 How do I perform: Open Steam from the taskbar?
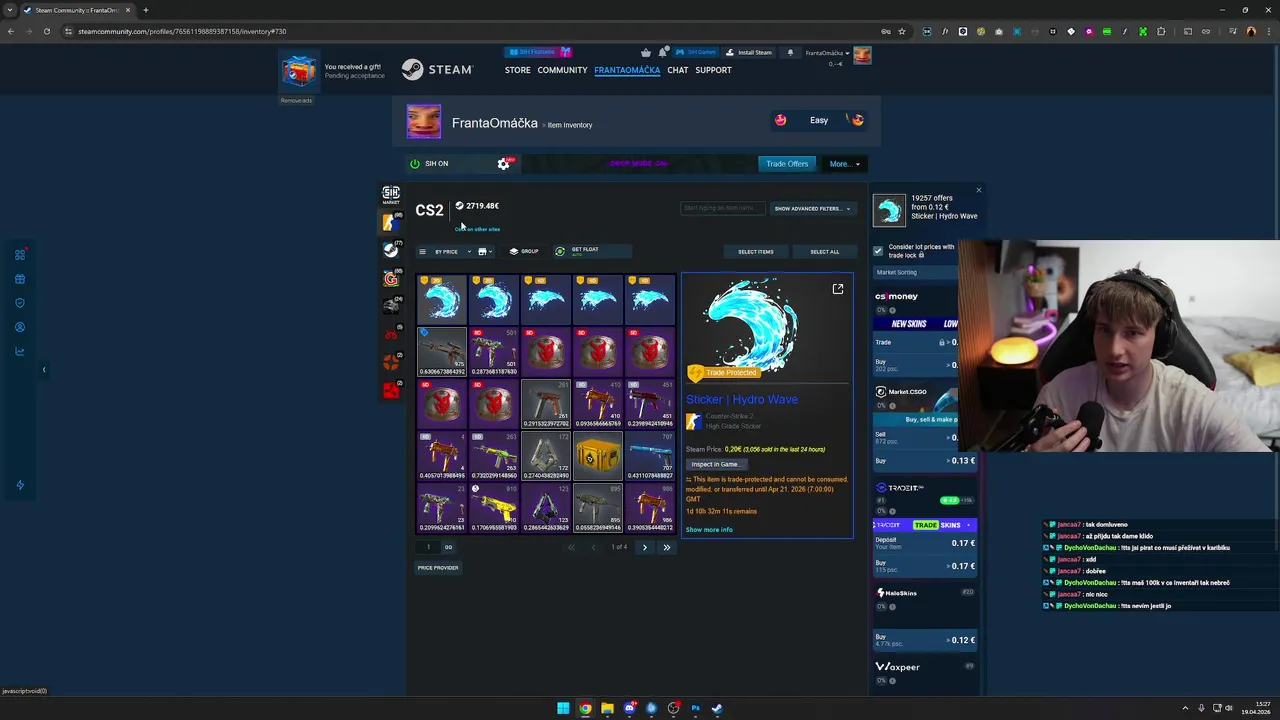pyautogui.click(x=717, y=708)
